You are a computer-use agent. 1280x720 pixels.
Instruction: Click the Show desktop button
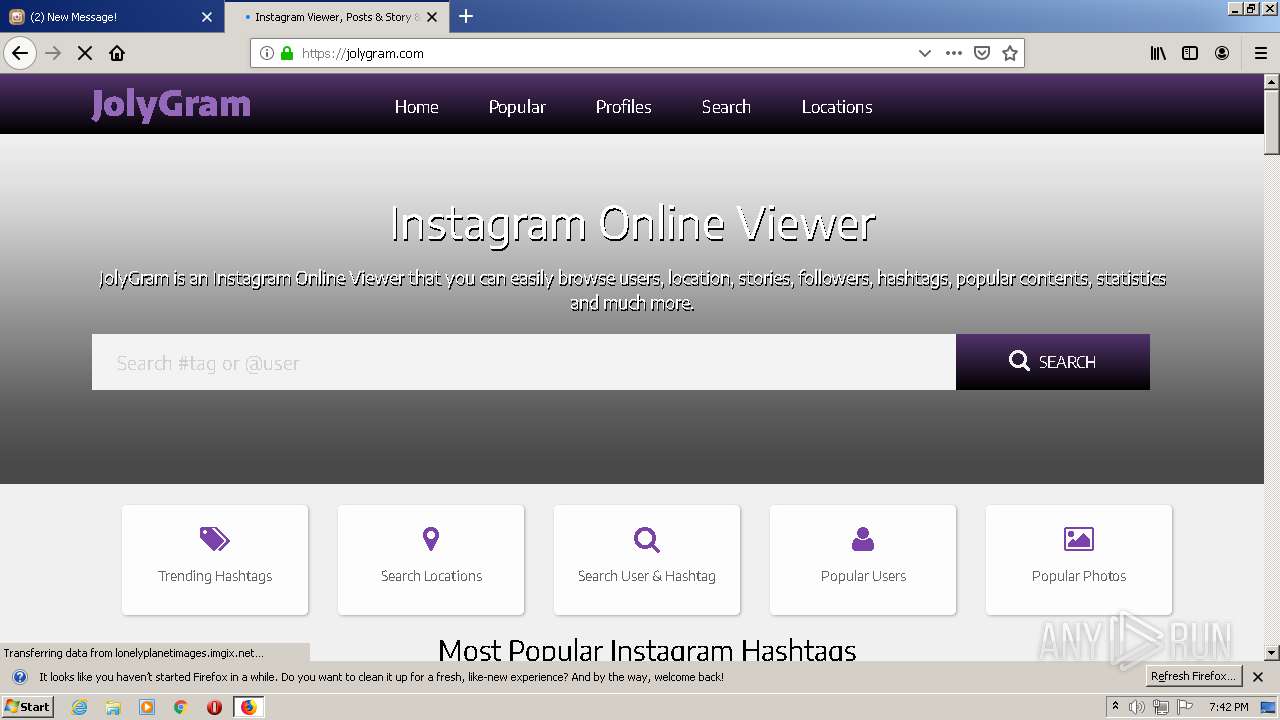1268,707
